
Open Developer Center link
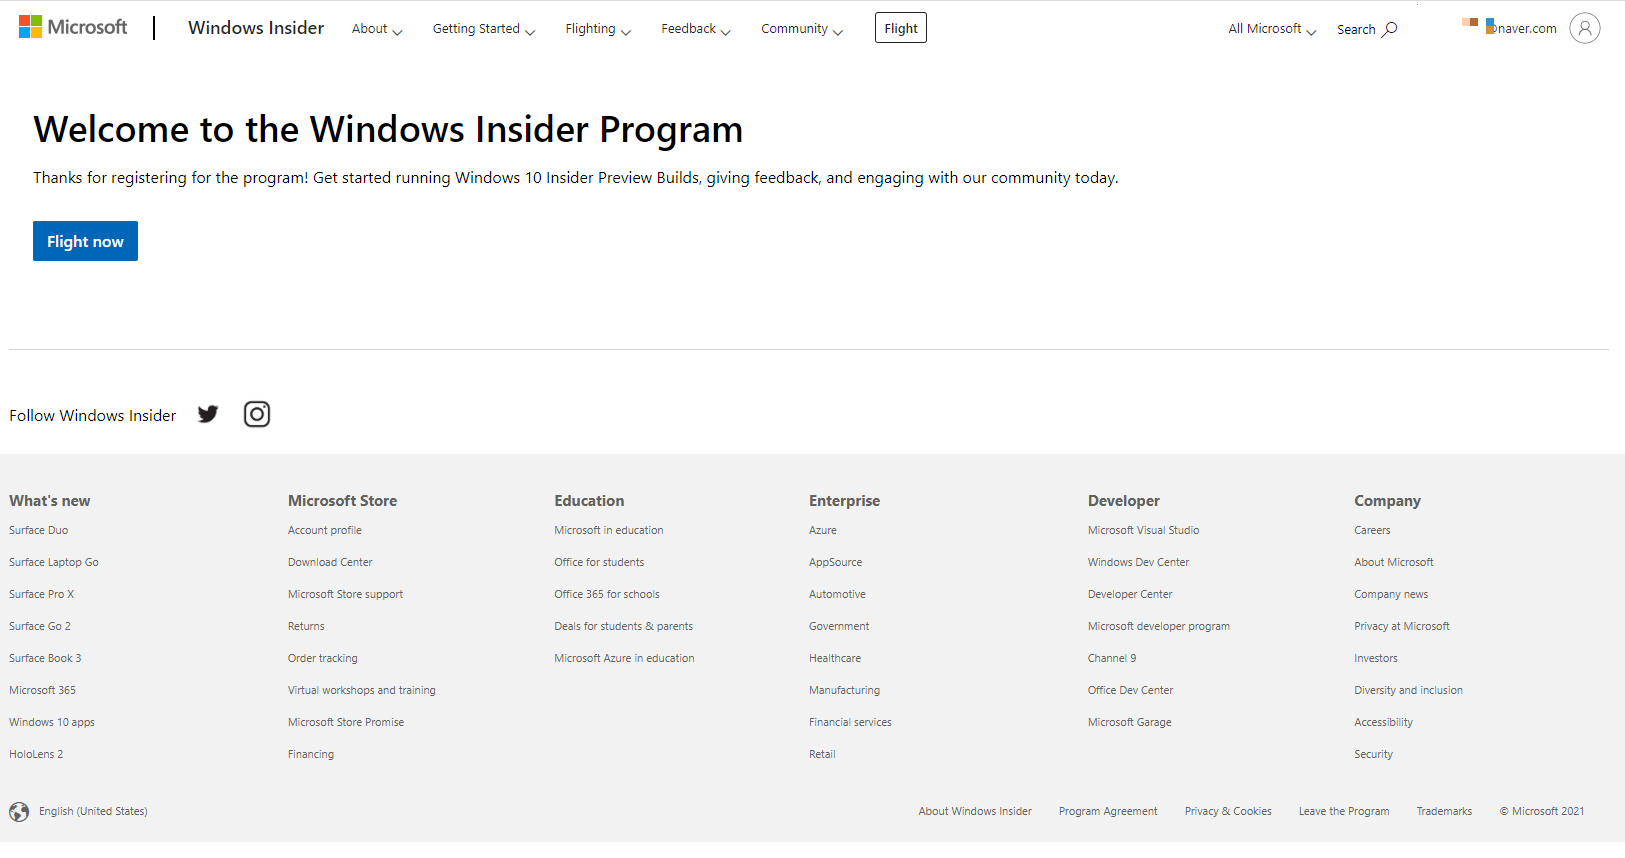(x=1130, y=594)
